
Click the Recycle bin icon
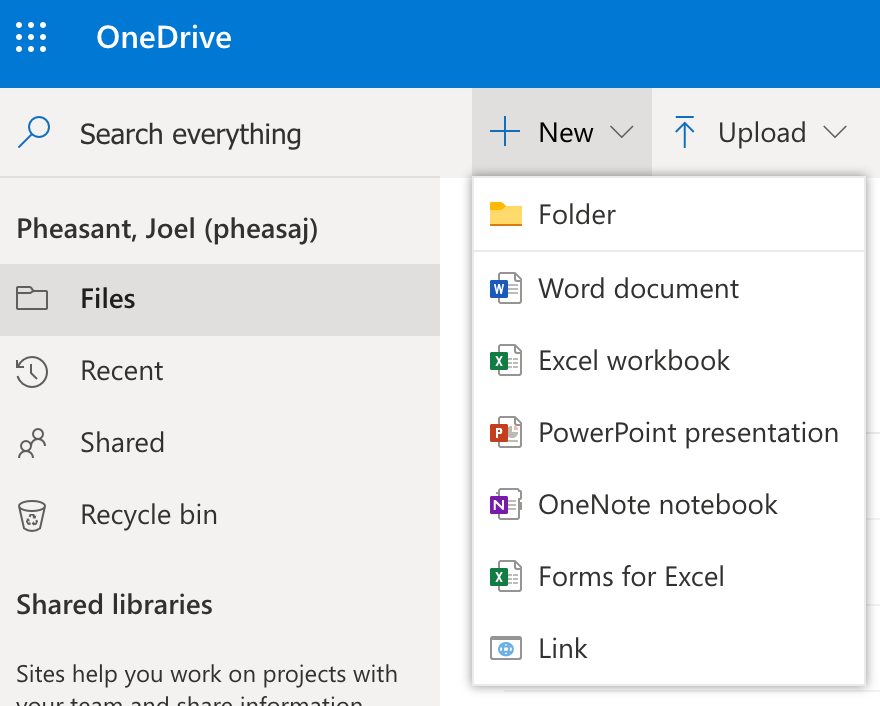click(32, 515)
